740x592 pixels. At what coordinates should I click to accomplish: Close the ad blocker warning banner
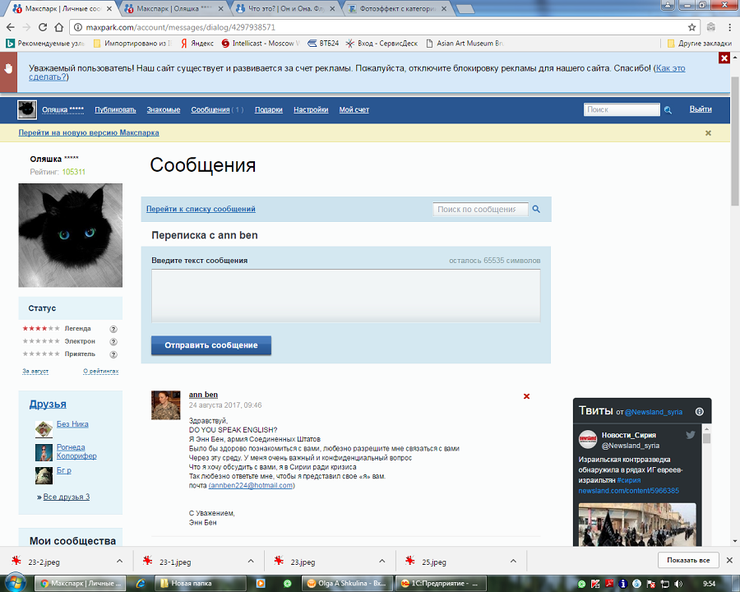(x=724, y=58)
